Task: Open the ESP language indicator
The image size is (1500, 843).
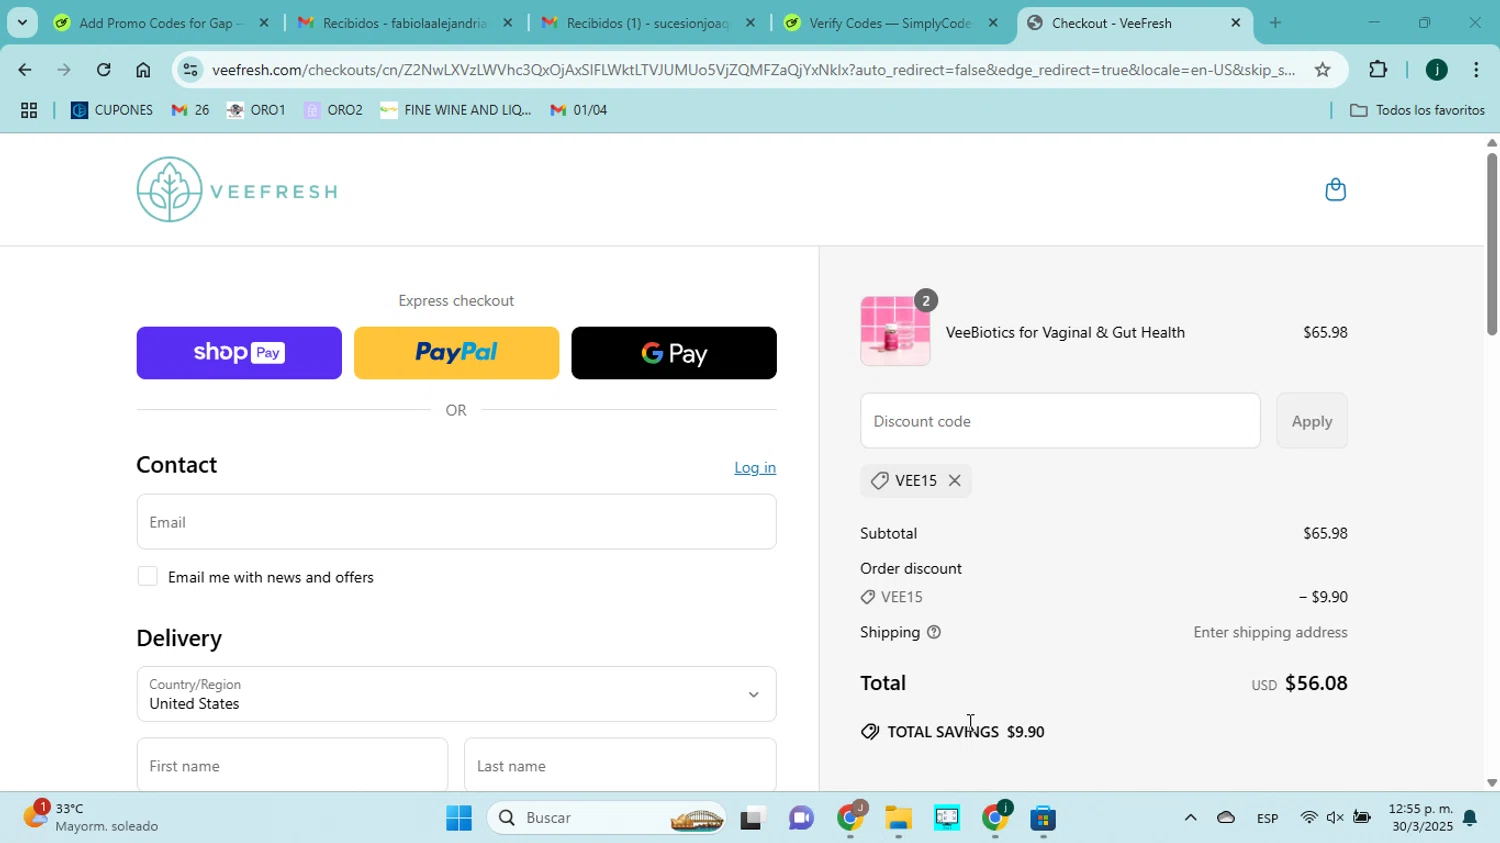Action: click(x=1267, y=818)
